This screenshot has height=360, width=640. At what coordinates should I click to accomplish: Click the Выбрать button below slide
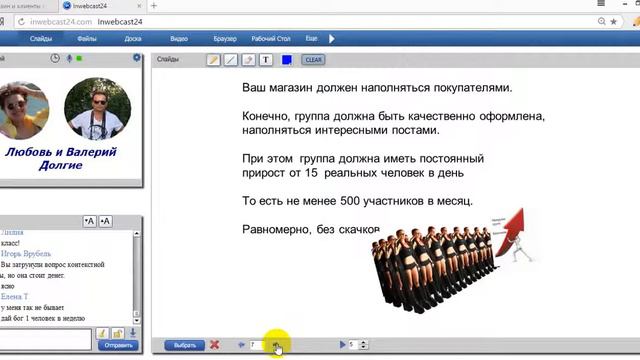point(184,345)
